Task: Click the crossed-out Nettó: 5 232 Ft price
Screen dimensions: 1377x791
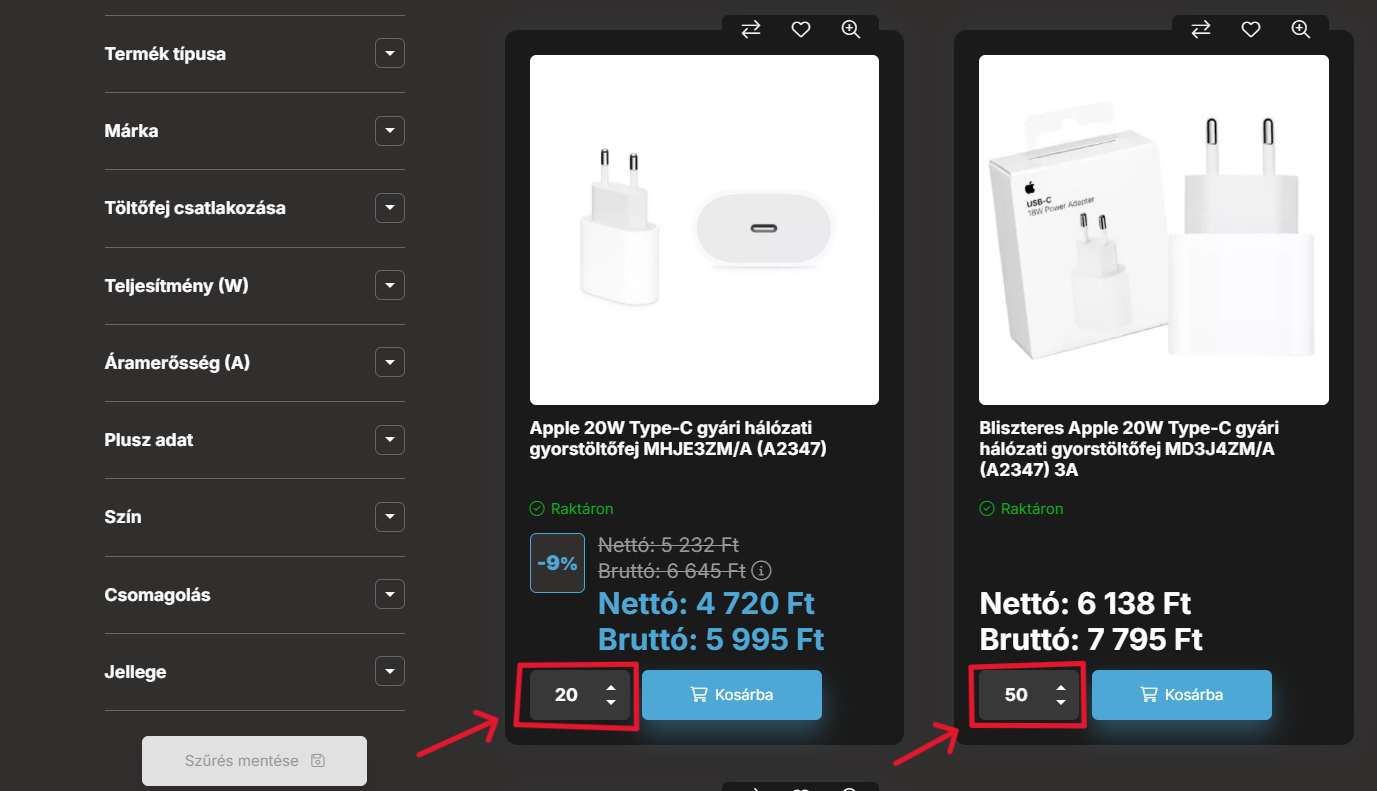Action: (x=668, y=545)
